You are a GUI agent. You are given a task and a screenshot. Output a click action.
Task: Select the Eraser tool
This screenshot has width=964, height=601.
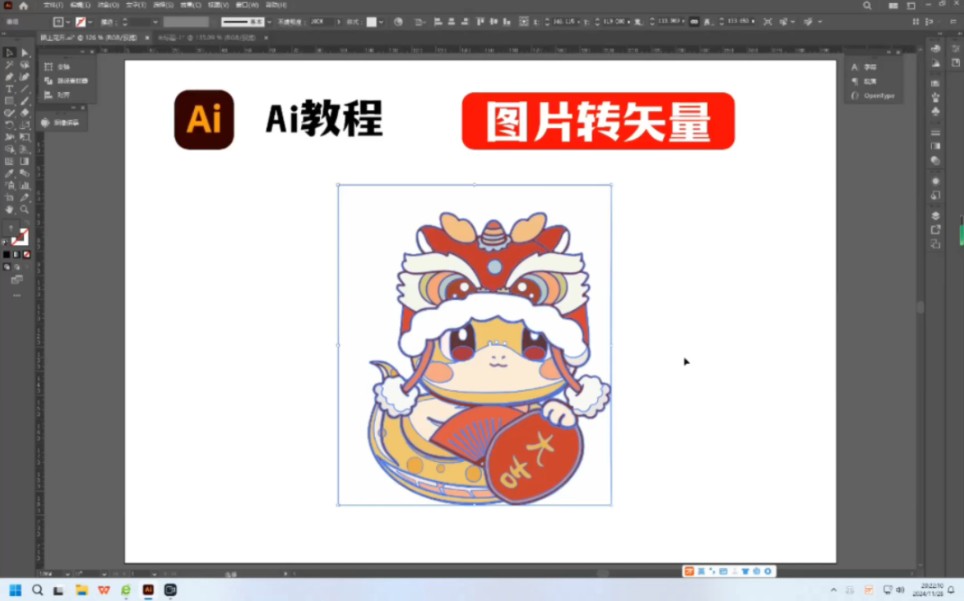25,113
